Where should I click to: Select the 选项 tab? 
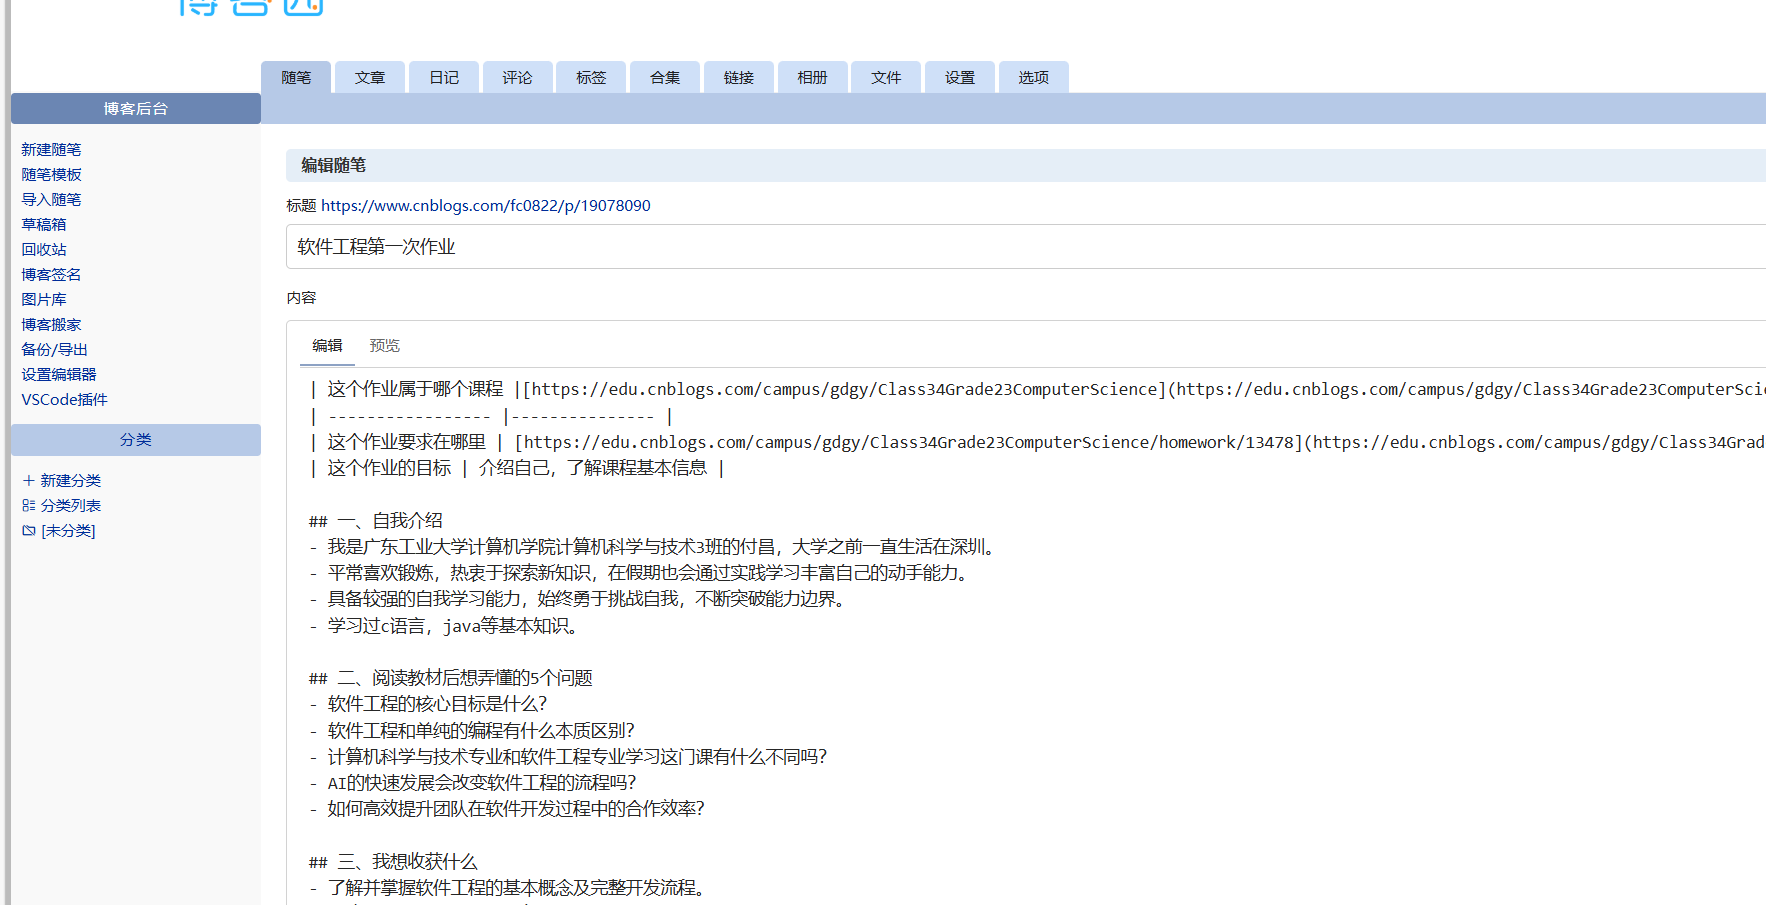click(x=1034, y=77)
